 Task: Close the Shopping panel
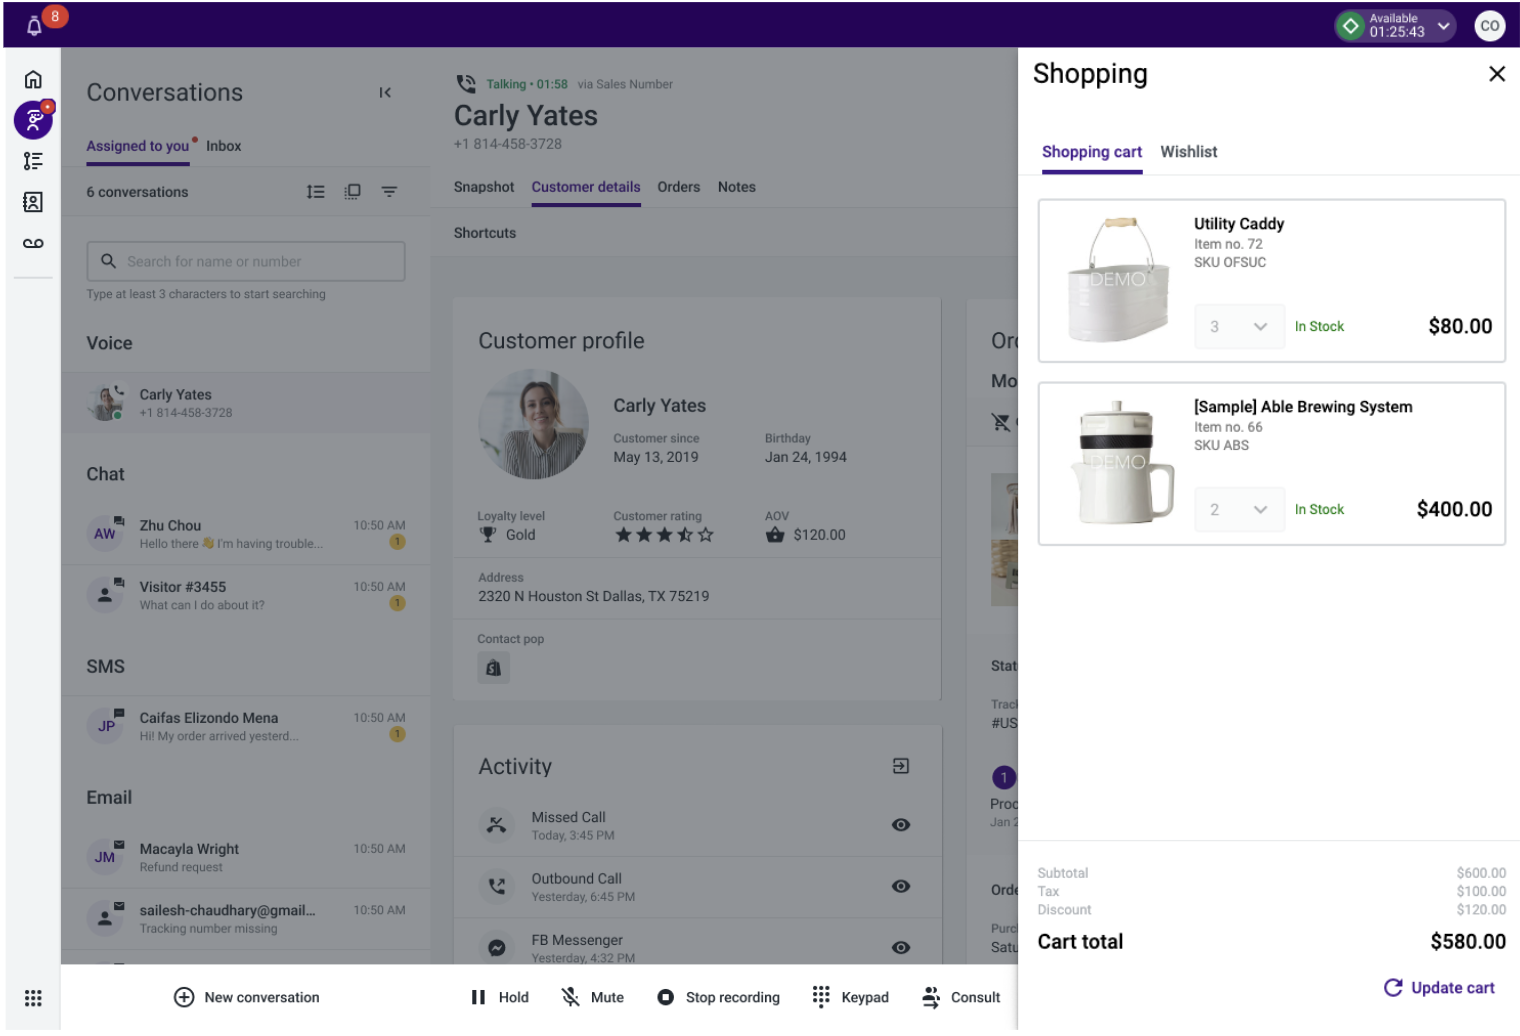(x=1497, y=74)
